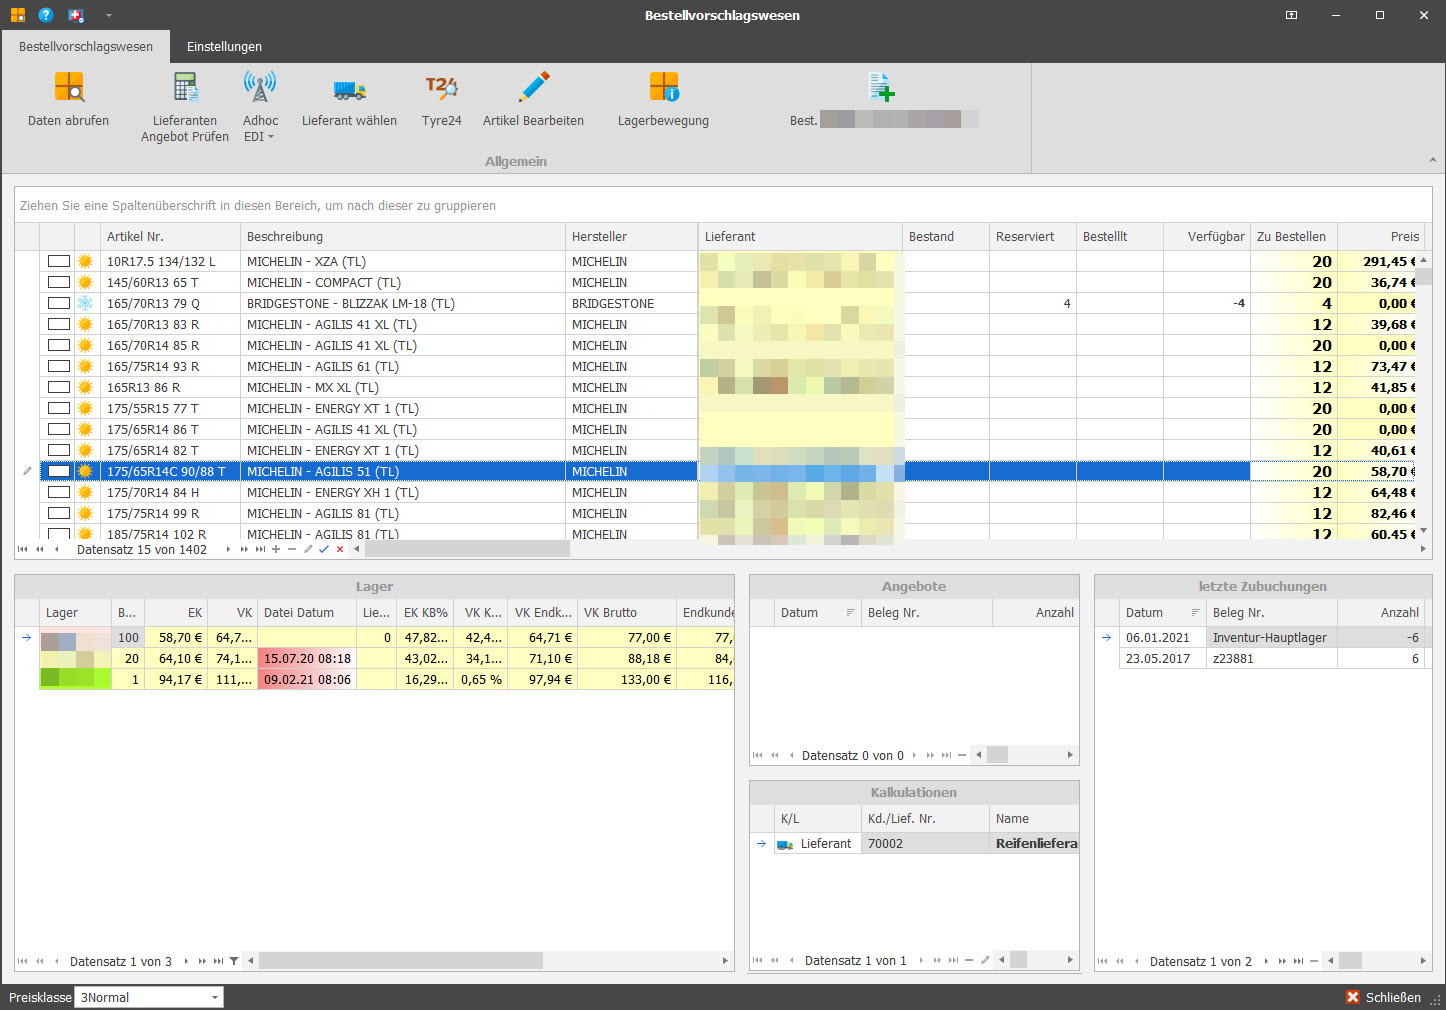Click the VK Brutto column header in Lager
The image size is (1446, 1010).
[x=627, y=613]
